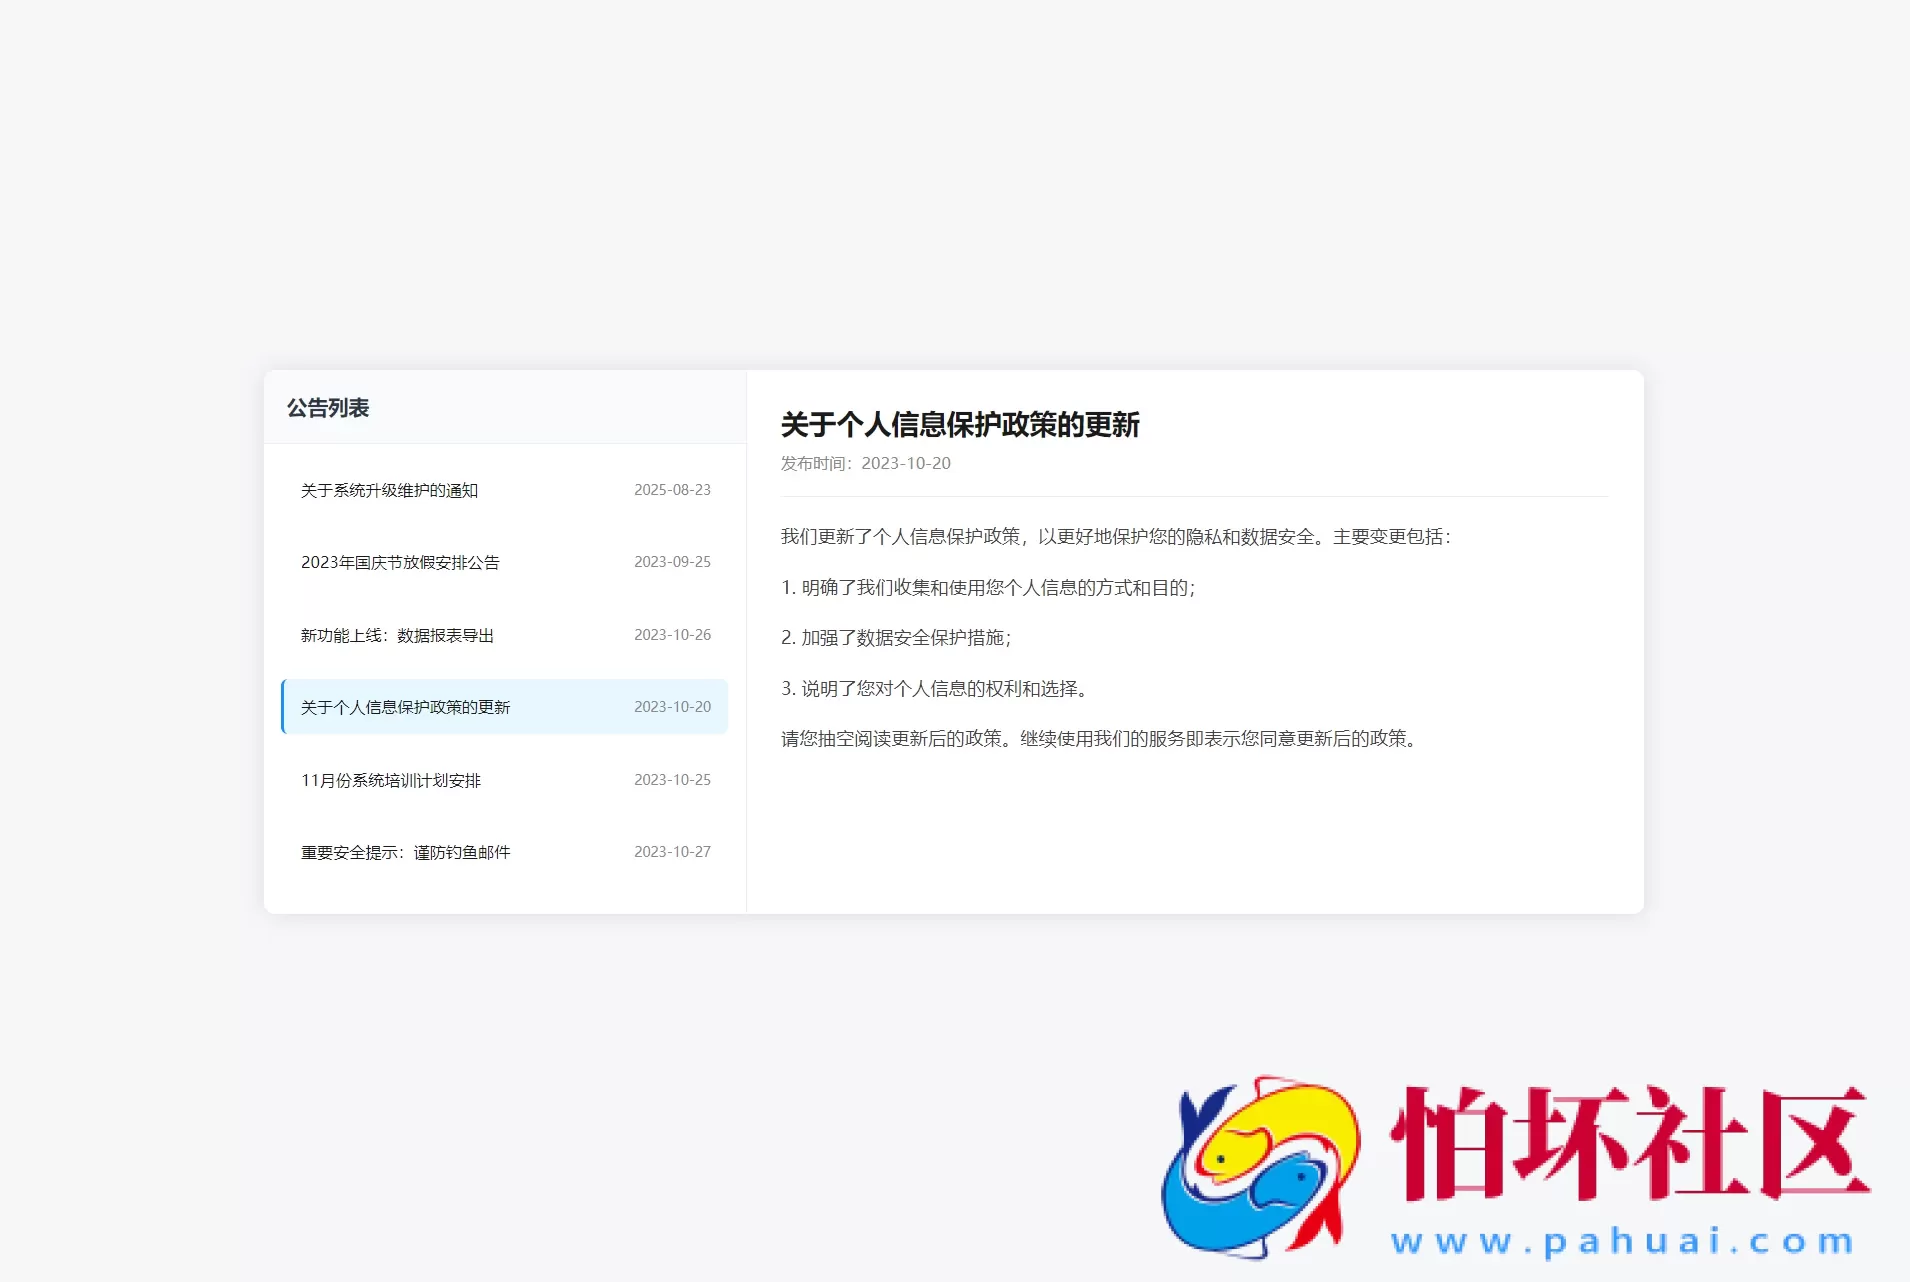Click the blue left border of selected item
The height and width of the screenshot is (1282, 1910).
pyautogui.click(x=282, y=706)
